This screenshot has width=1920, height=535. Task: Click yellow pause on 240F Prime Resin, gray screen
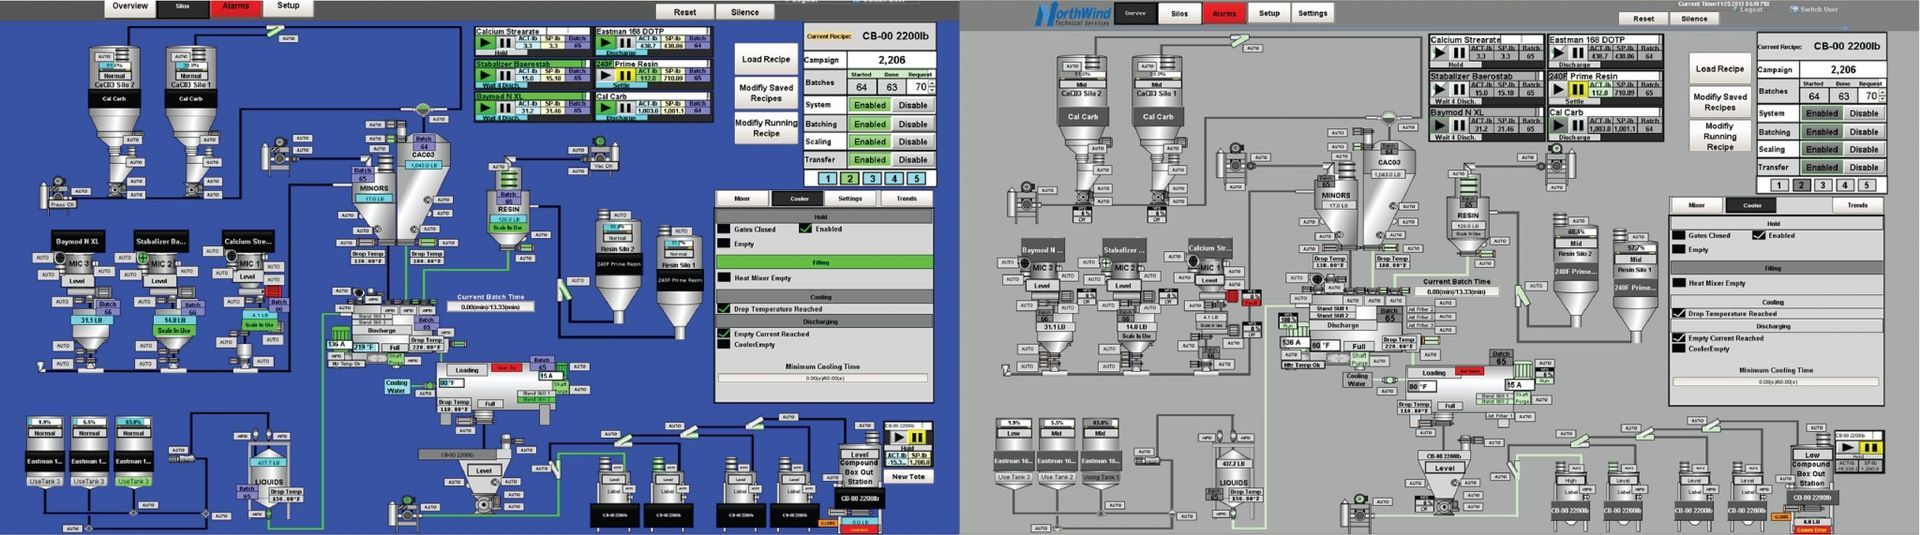click(x=1578, y=89)
